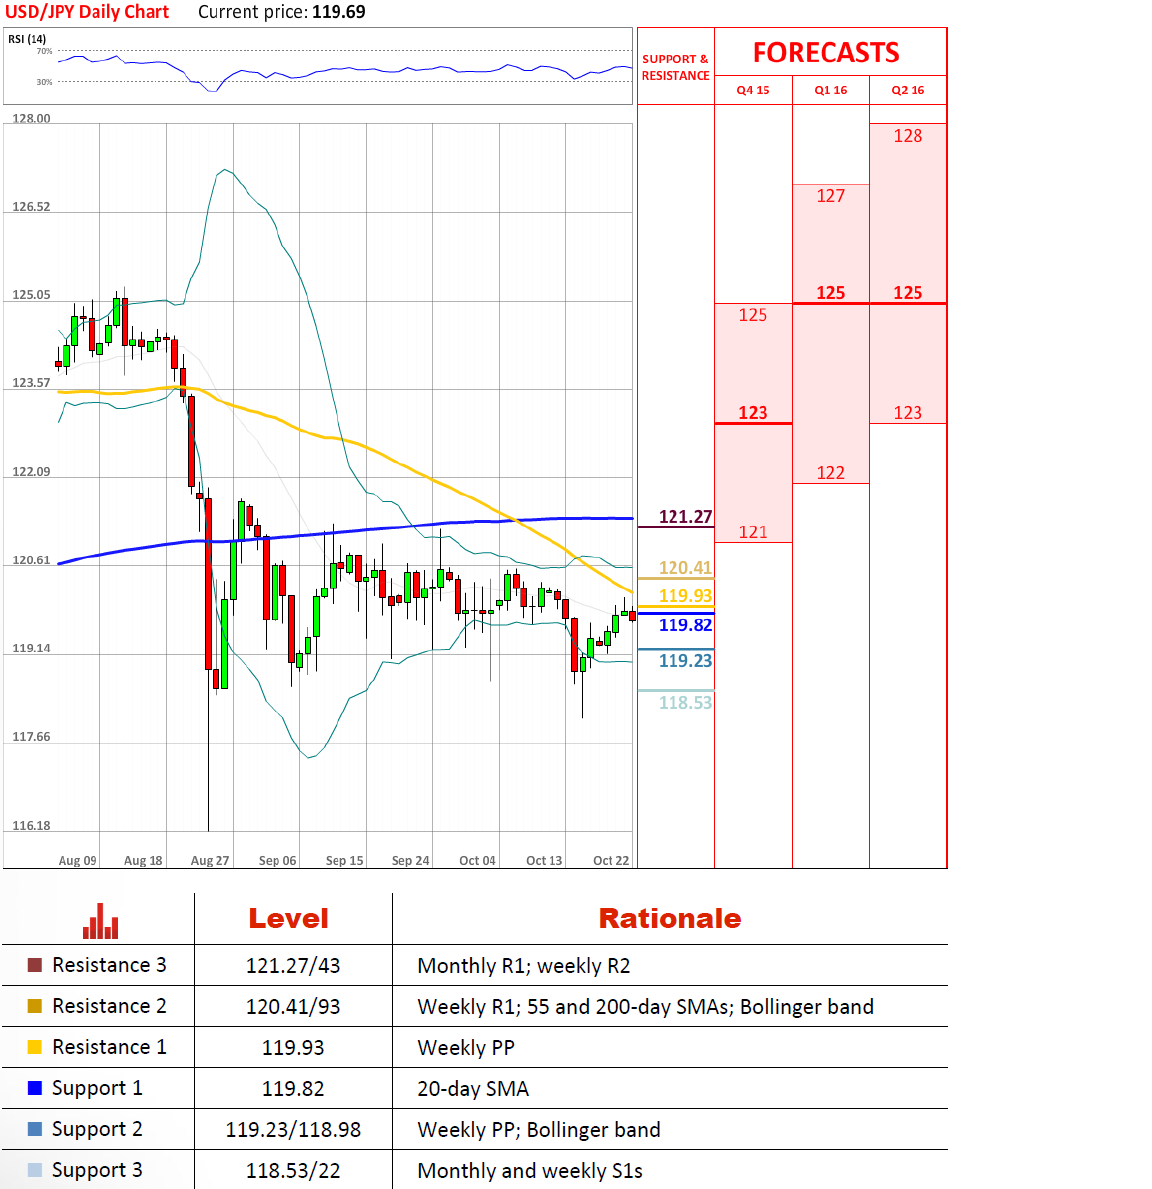Viewport: 1152px width, 1189px height.
Task: Click 'Weekly PP; Bollinger band' rationale
Action: 539,1130
